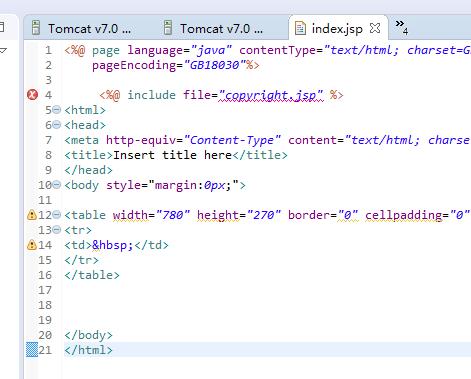The height and width of the screenshot is (379, 471).
Task: Collapse the table tag fold at line 12
Action: [57, 215]
